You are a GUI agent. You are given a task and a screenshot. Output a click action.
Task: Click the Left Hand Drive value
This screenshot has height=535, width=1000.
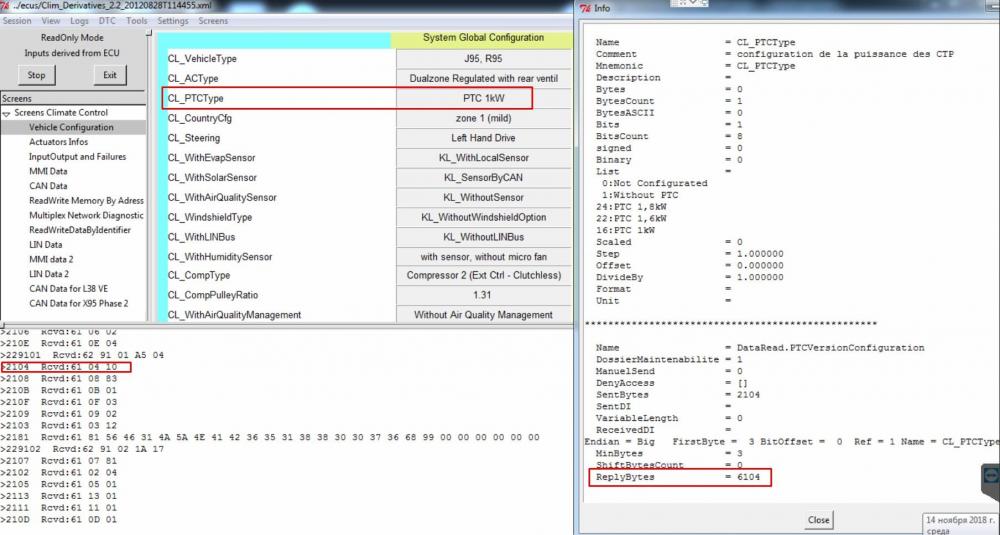pos(483,138)
